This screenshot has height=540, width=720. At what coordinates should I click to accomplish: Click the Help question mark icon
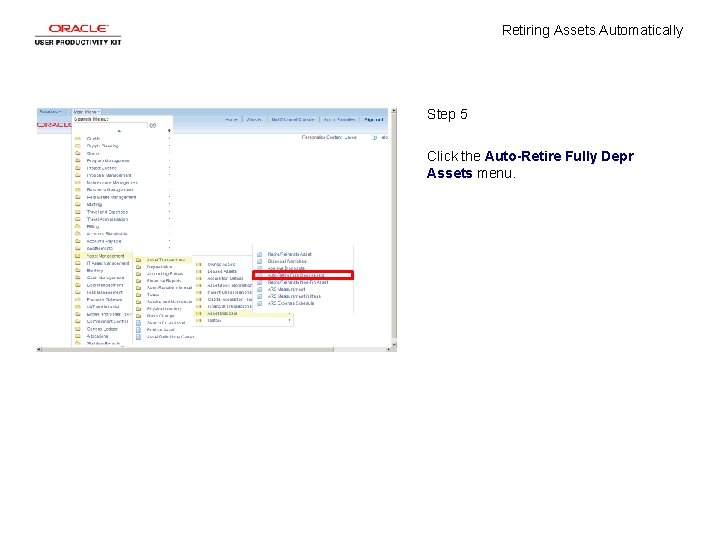coord(375,137)
